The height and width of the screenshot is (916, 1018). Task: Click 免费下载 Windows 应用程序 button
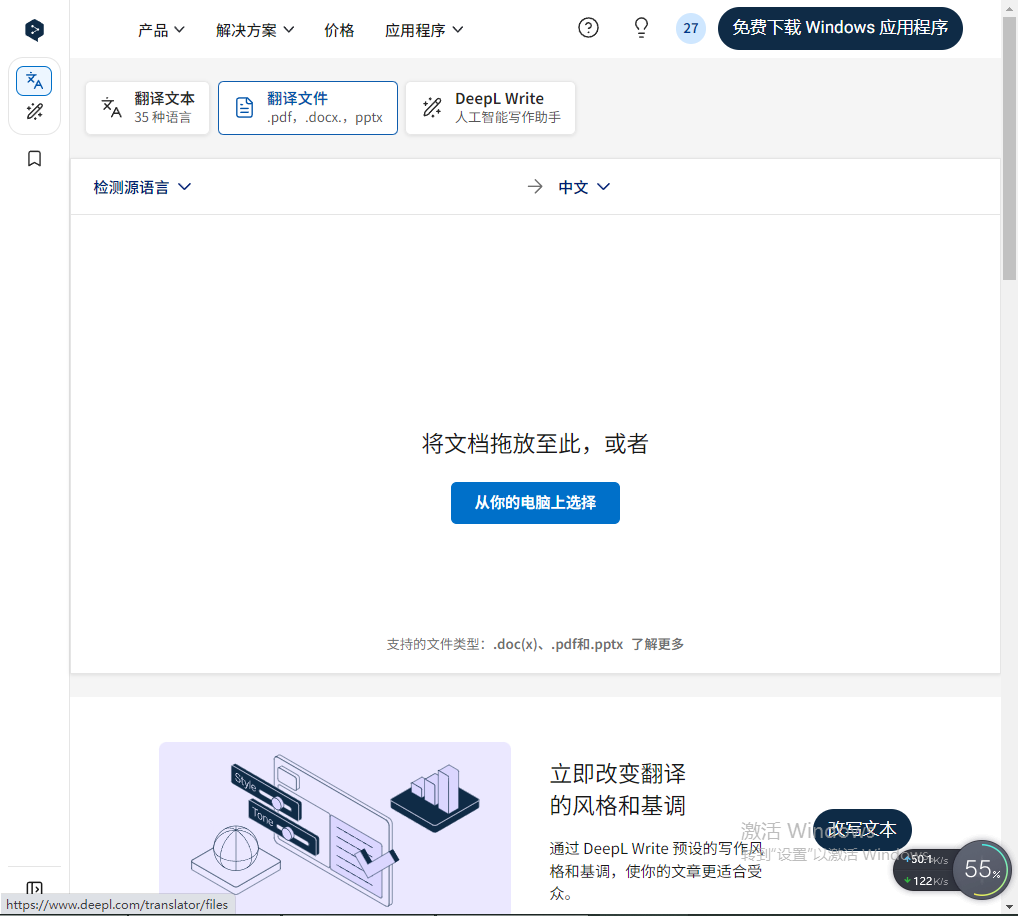click(x=840, y=28)
